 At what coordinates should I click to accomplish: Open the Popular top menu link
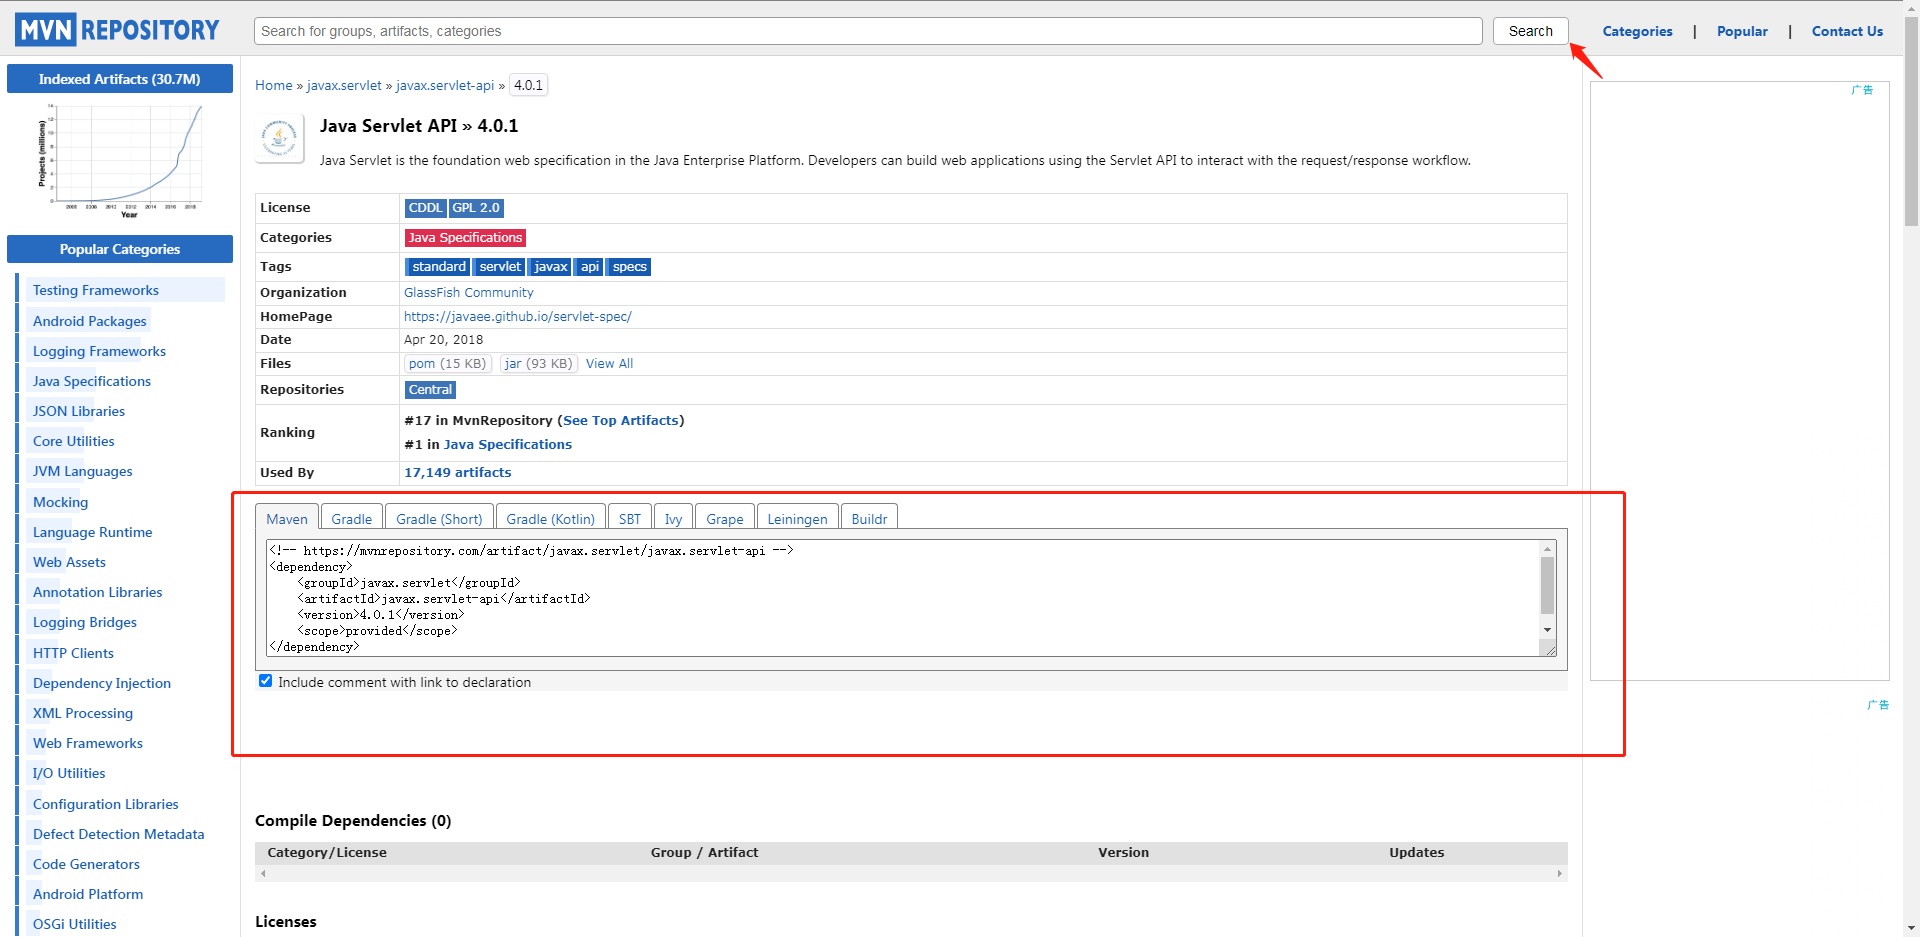[x=1743, y=31]
